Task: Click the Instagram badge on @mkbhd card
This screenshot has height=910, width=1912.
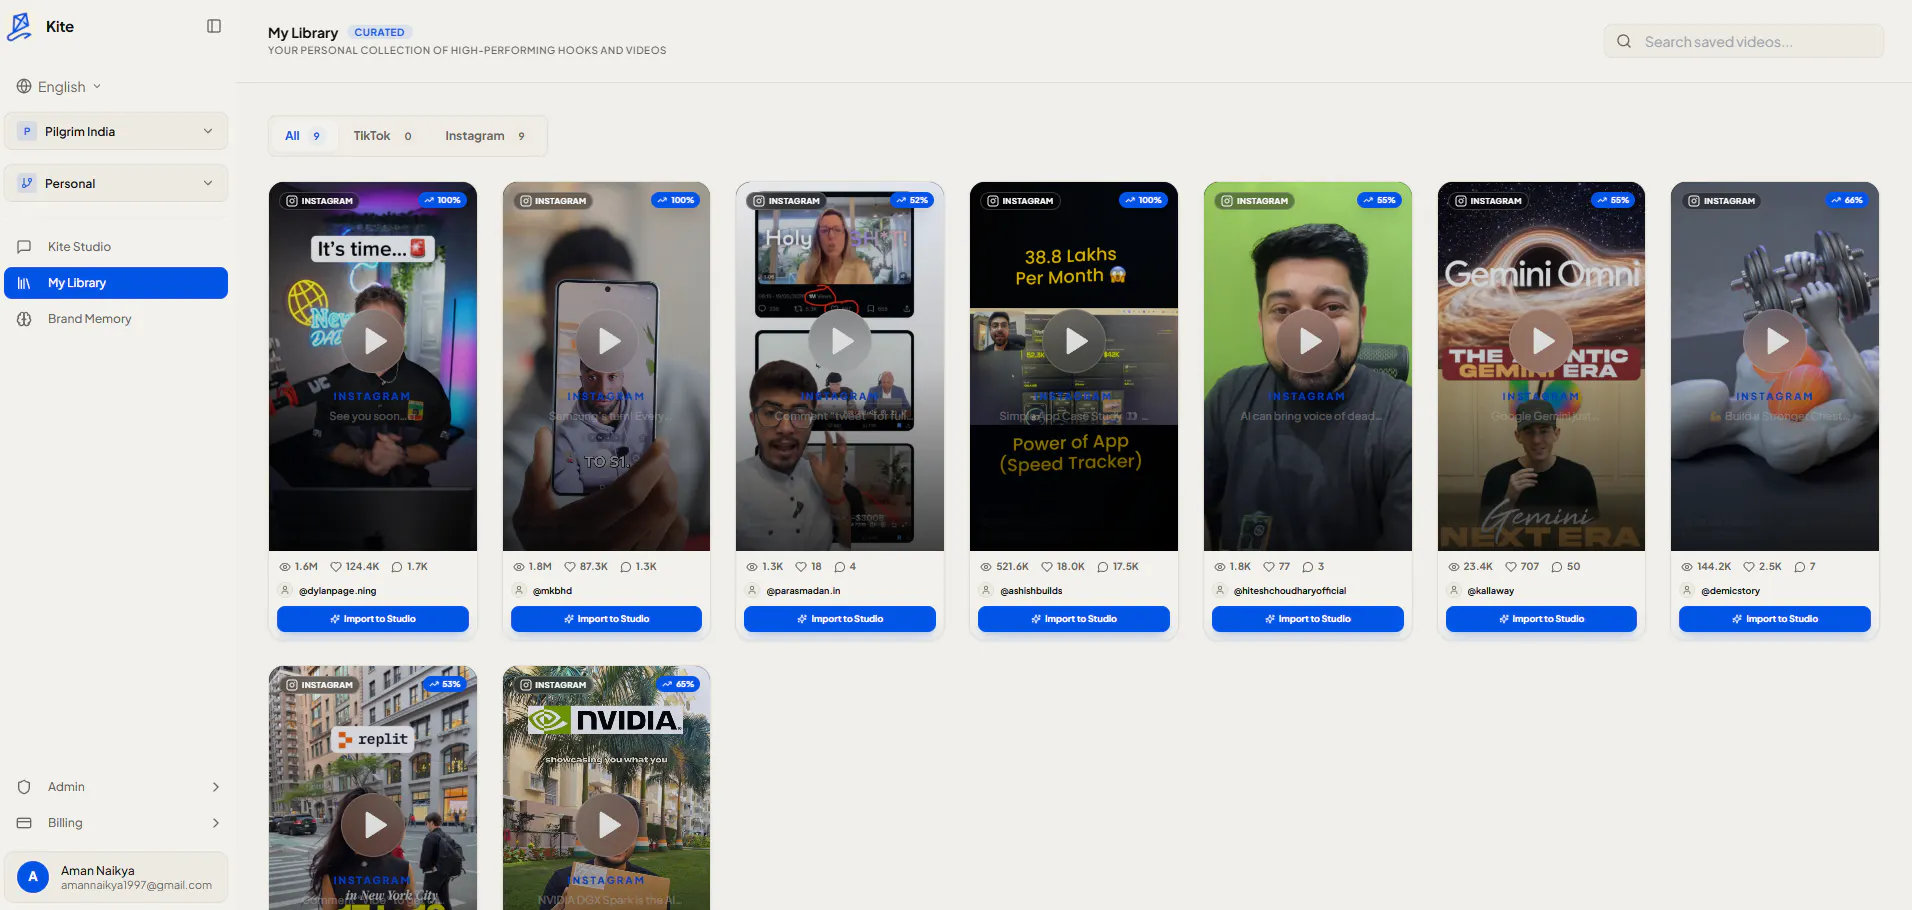Action: pos(553,201)
